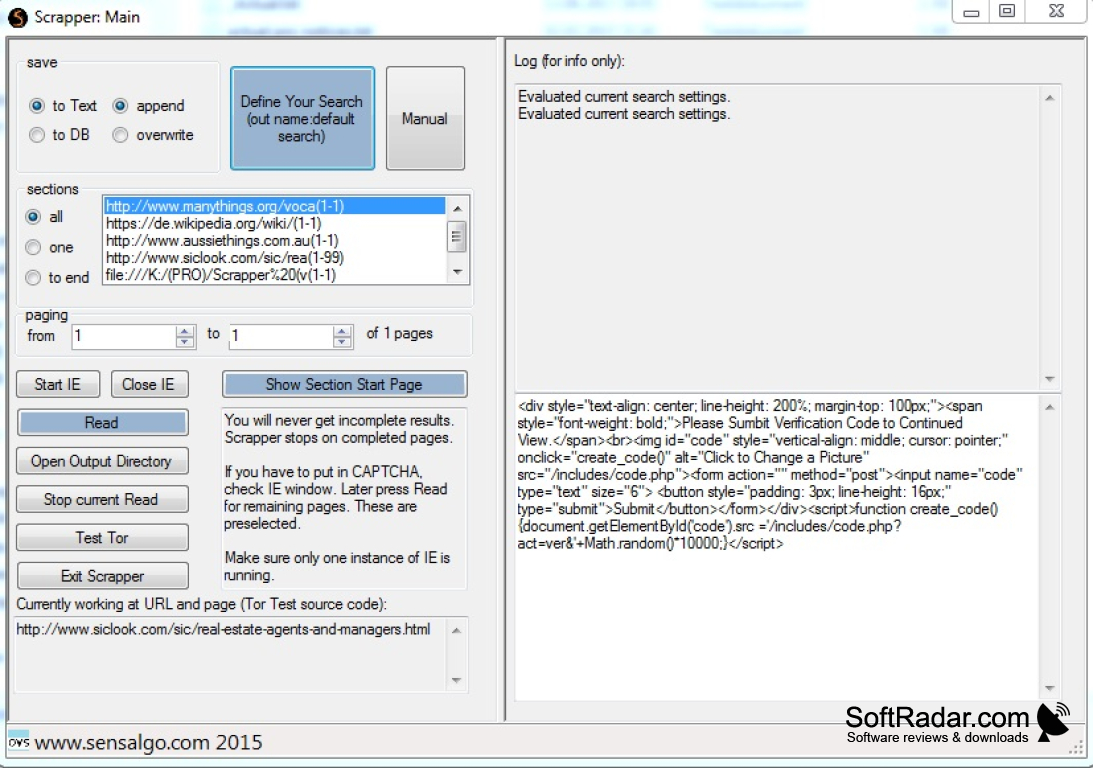Click the Test Tor button
The width and height of the screenshot is (1093, 768).
coord(102,538)
